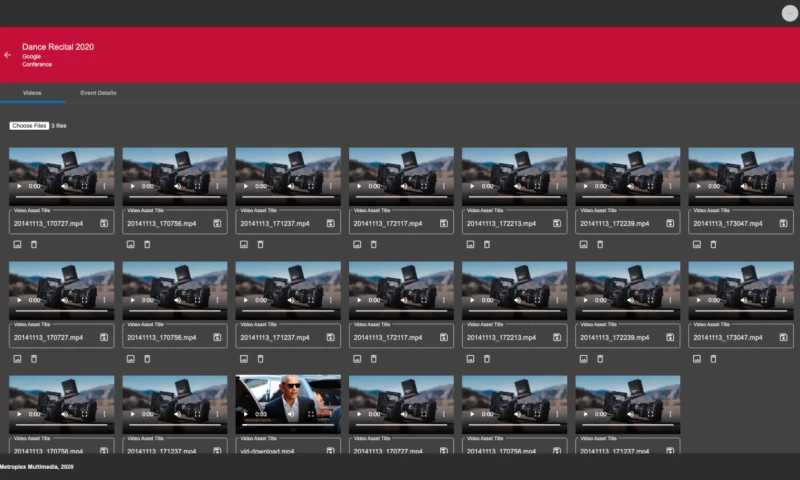The height and width of the screenshot is (480, 800).
Task: Mute the vid-download.mp4 video
Action: click(x=291, y=414)
